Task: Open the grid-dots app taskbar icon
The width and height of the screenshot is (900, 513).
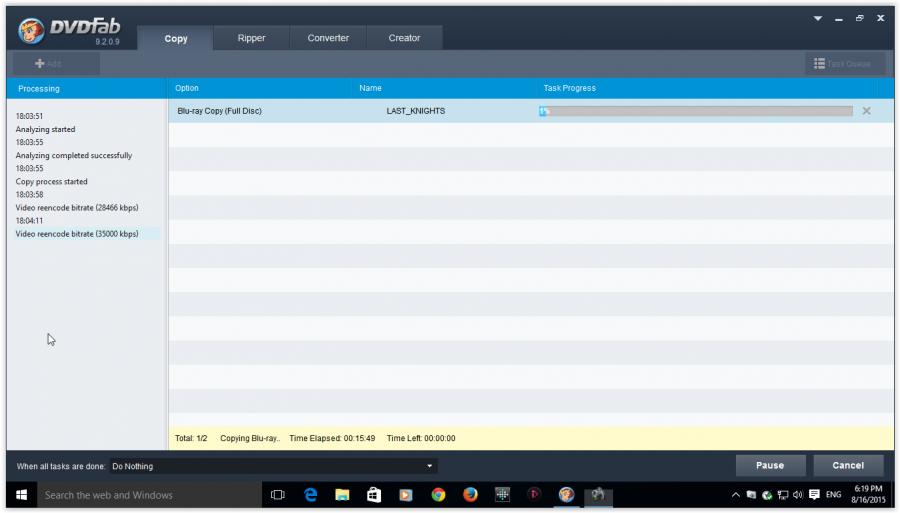Action: 502,495
